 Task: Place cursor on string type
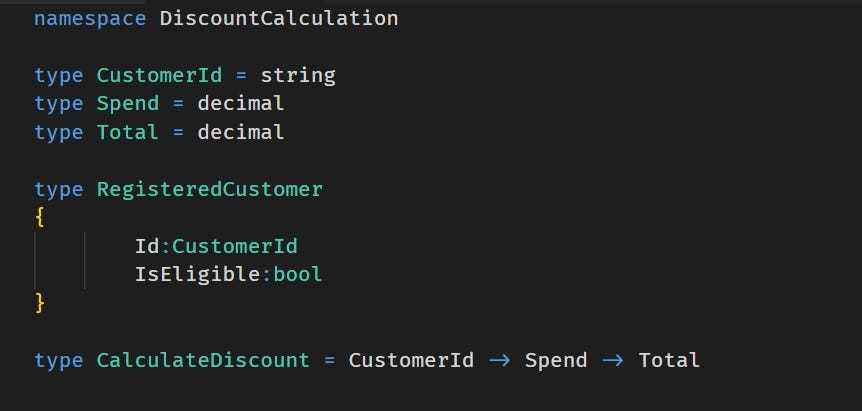[298, 76]
